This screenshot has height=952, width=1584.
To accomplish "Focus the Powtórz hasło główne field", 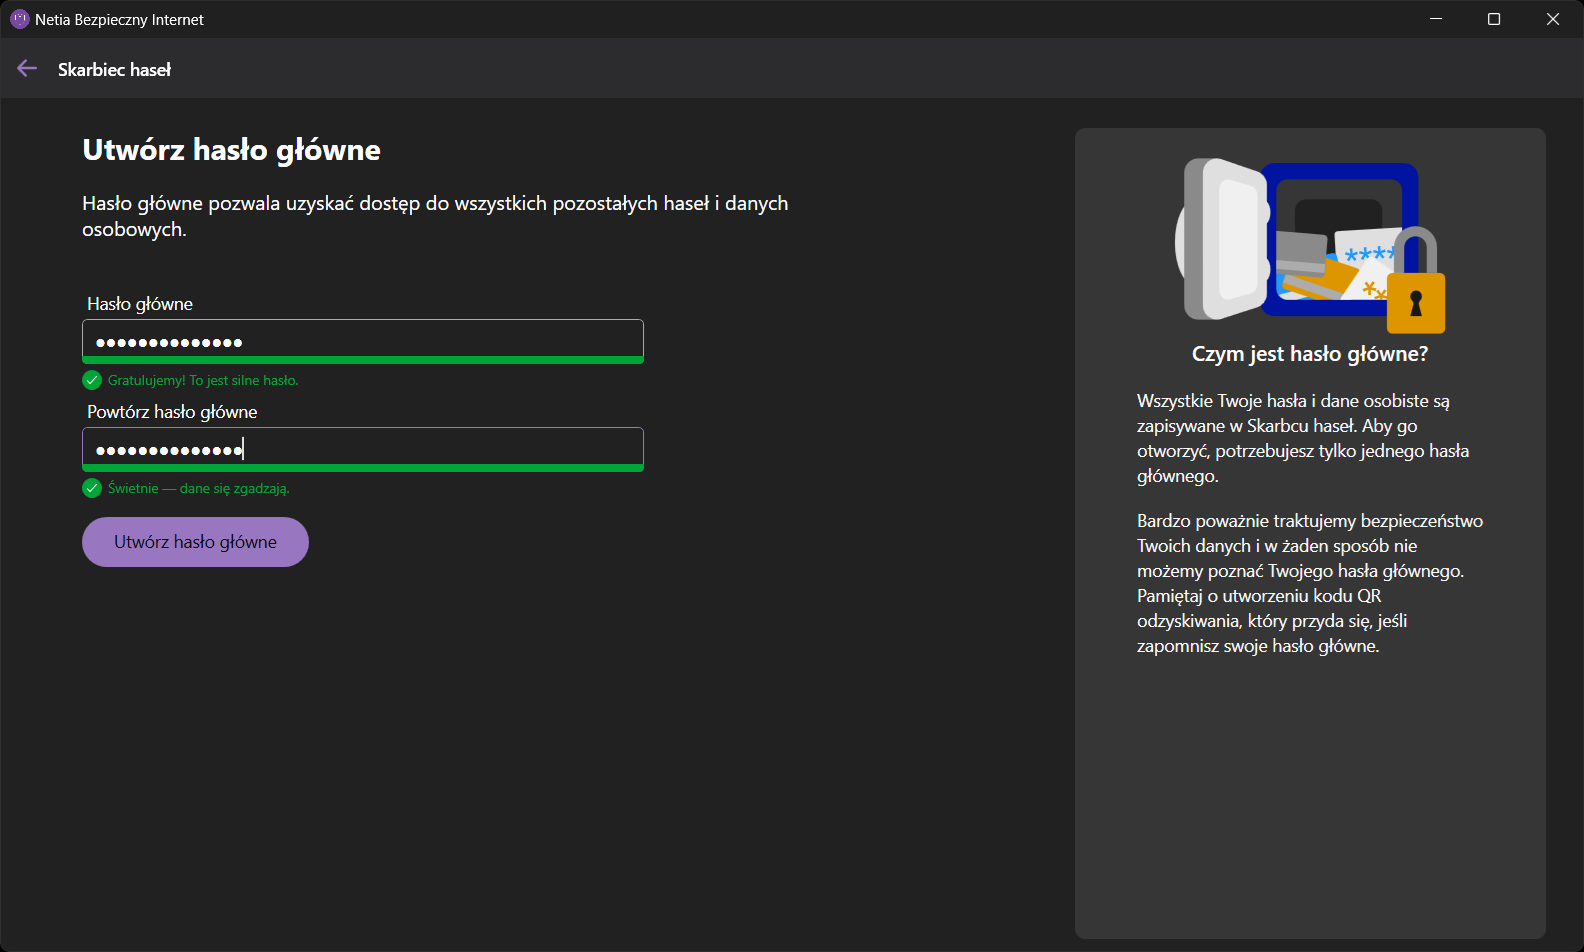I will [x=362, y=448].
